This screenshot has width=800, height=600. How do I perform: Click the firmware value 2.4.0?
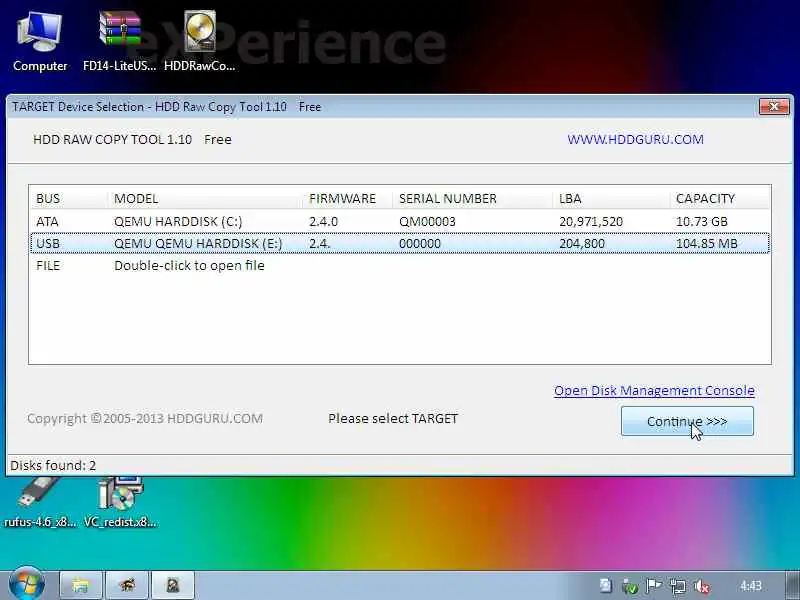point(323,221)
